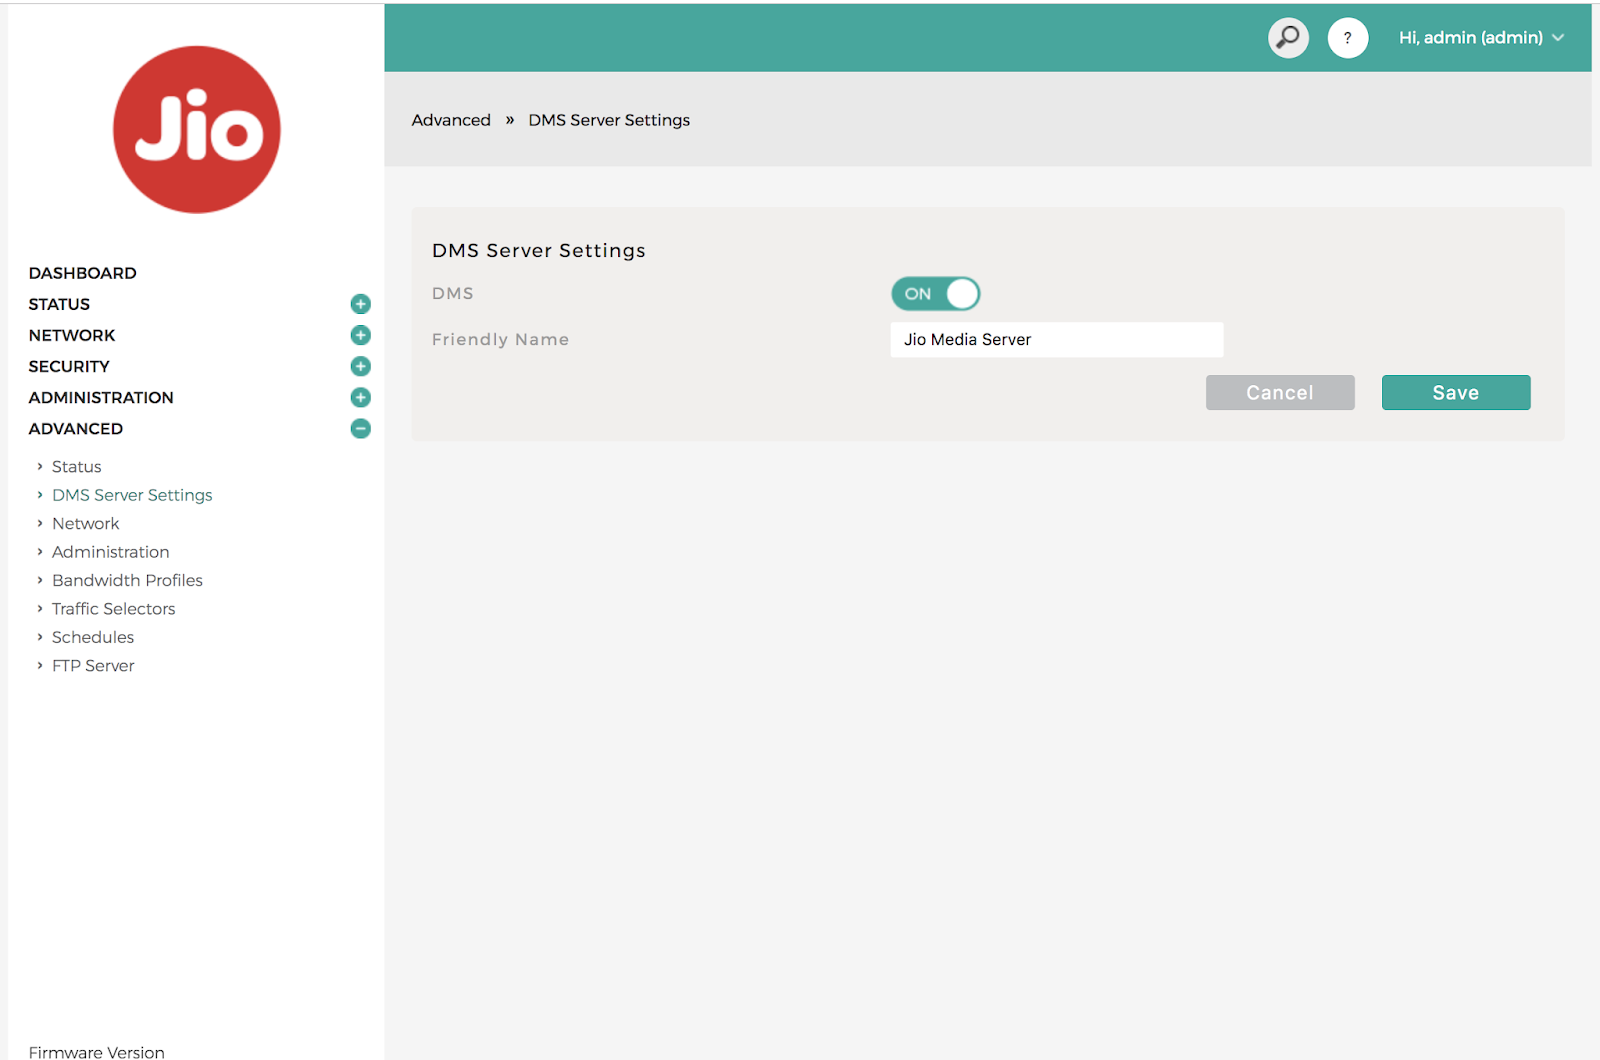Click the Save button
This screenshot has height=1060, width=1600.
[x=1455, y=392]
